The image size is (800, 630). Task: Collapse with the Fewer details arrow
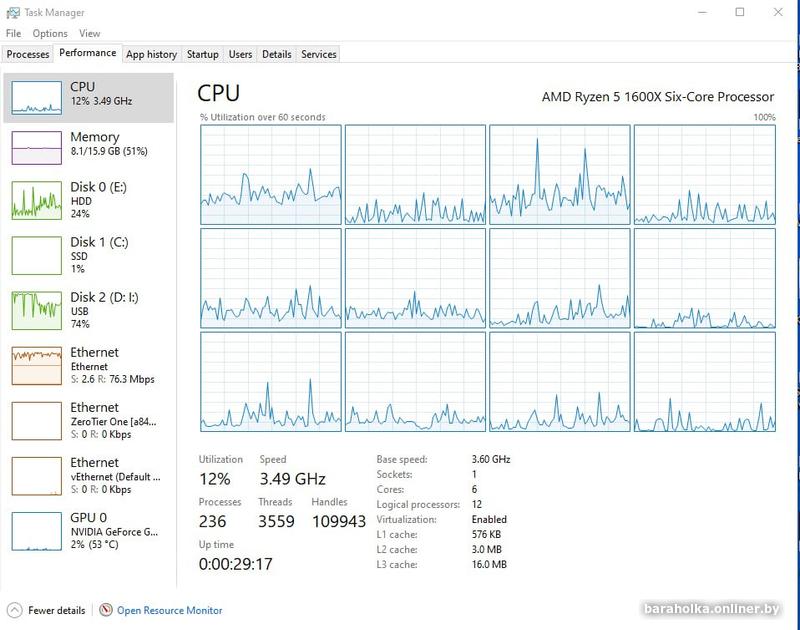pos(14,610)
